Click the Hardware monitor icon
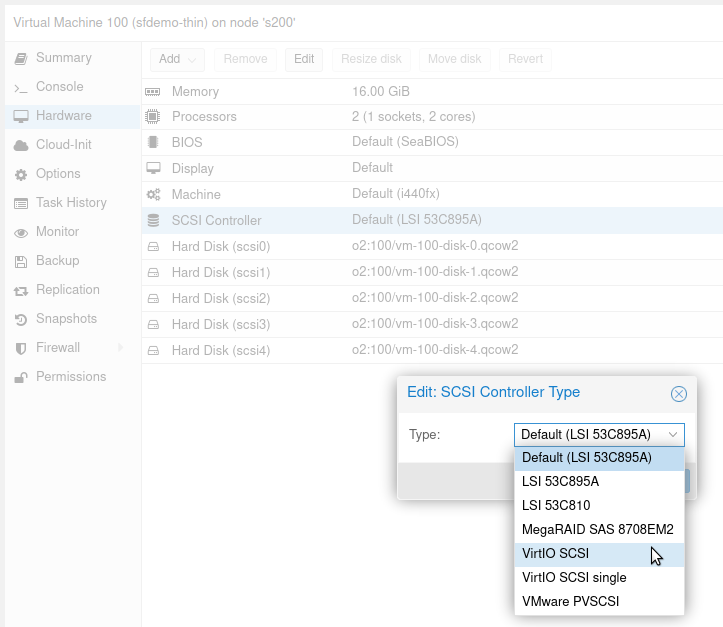This screenshot has height=627, width=723. click(x=21, y=116)
